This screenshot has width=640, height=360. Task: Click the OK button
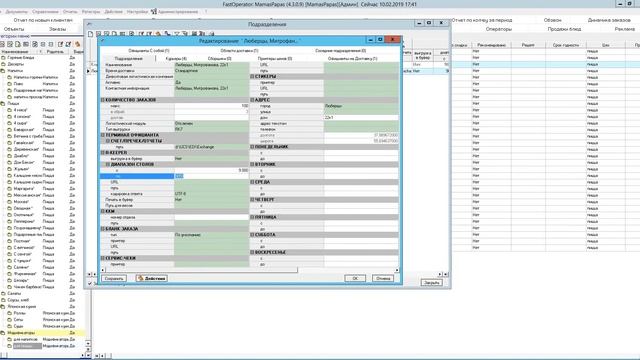coord(355,278)
